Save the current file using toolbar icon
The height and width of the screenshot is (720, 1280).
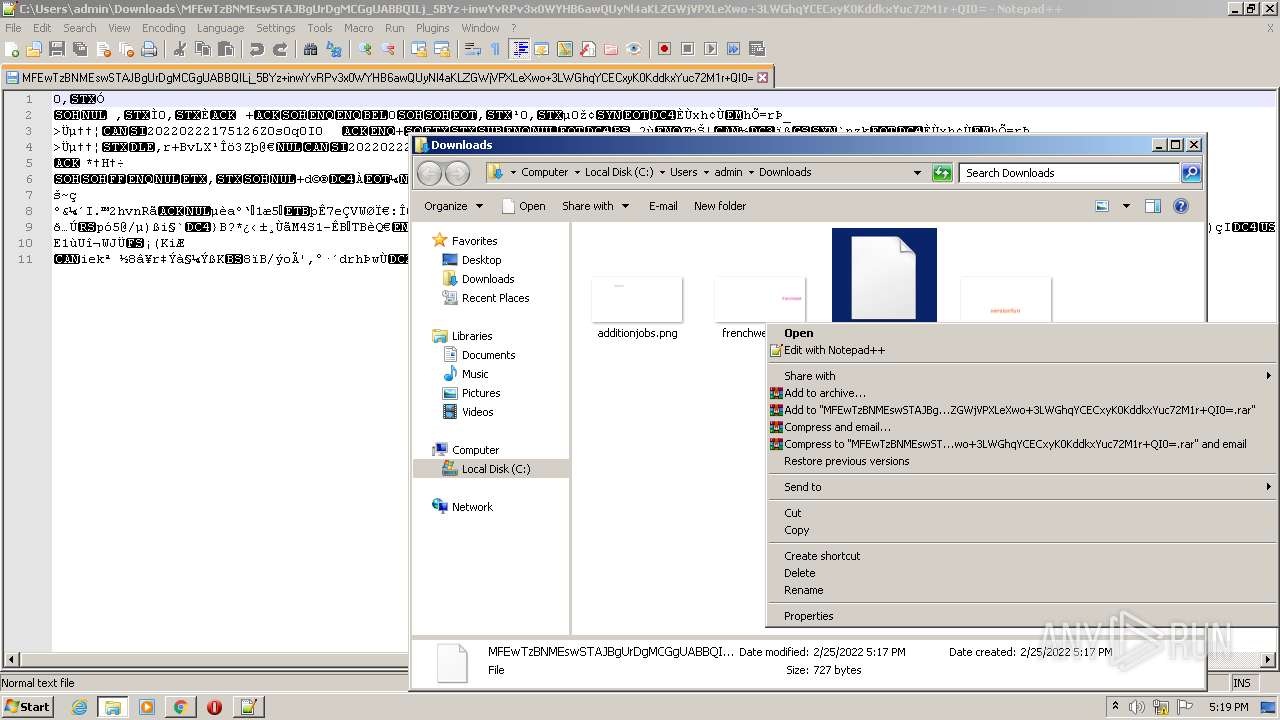tap(57, 48)
